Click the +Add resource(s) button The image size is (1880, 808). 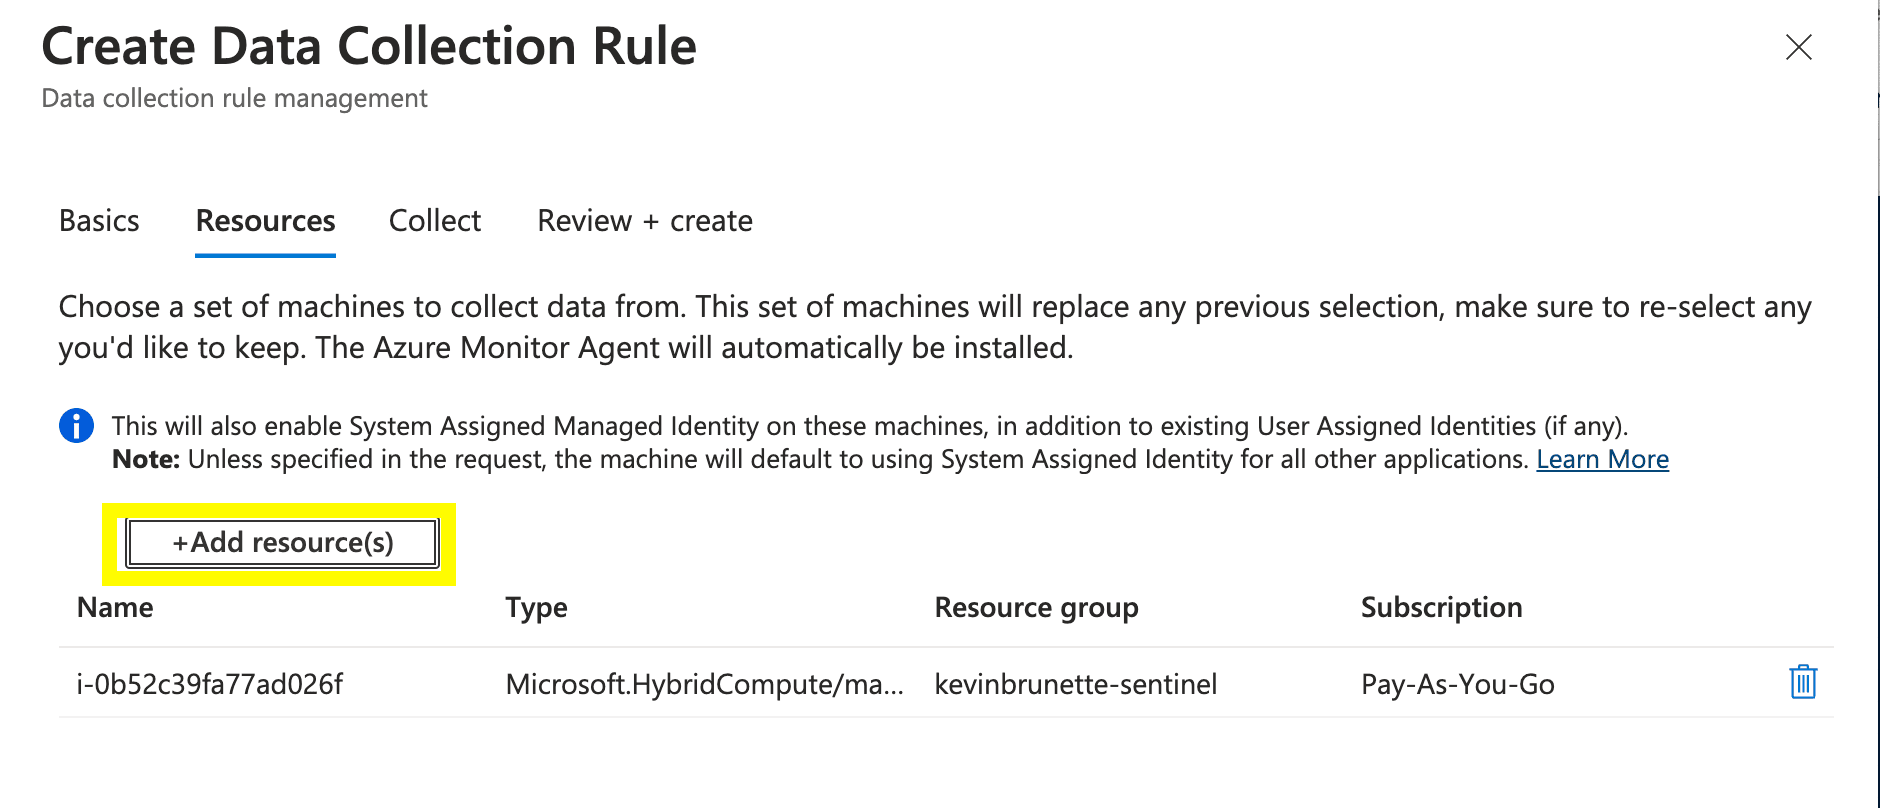point(282,543)
